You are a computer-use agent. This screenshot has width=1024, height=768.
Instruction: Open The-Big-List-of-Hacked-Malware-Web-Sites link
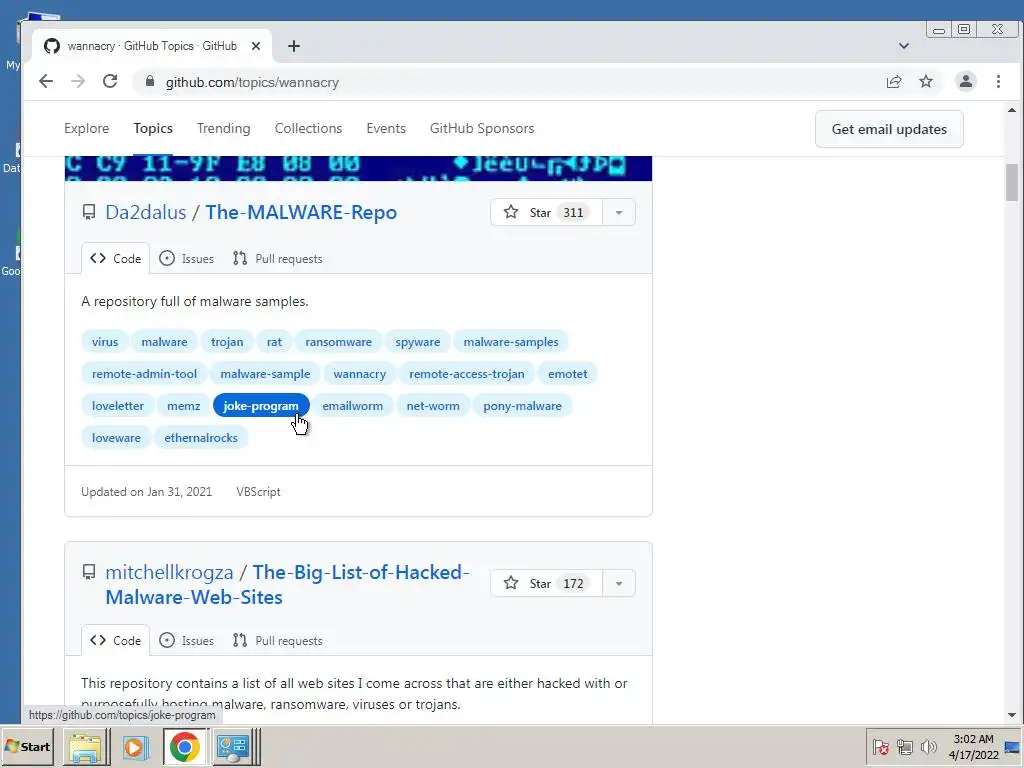[287, 584]
